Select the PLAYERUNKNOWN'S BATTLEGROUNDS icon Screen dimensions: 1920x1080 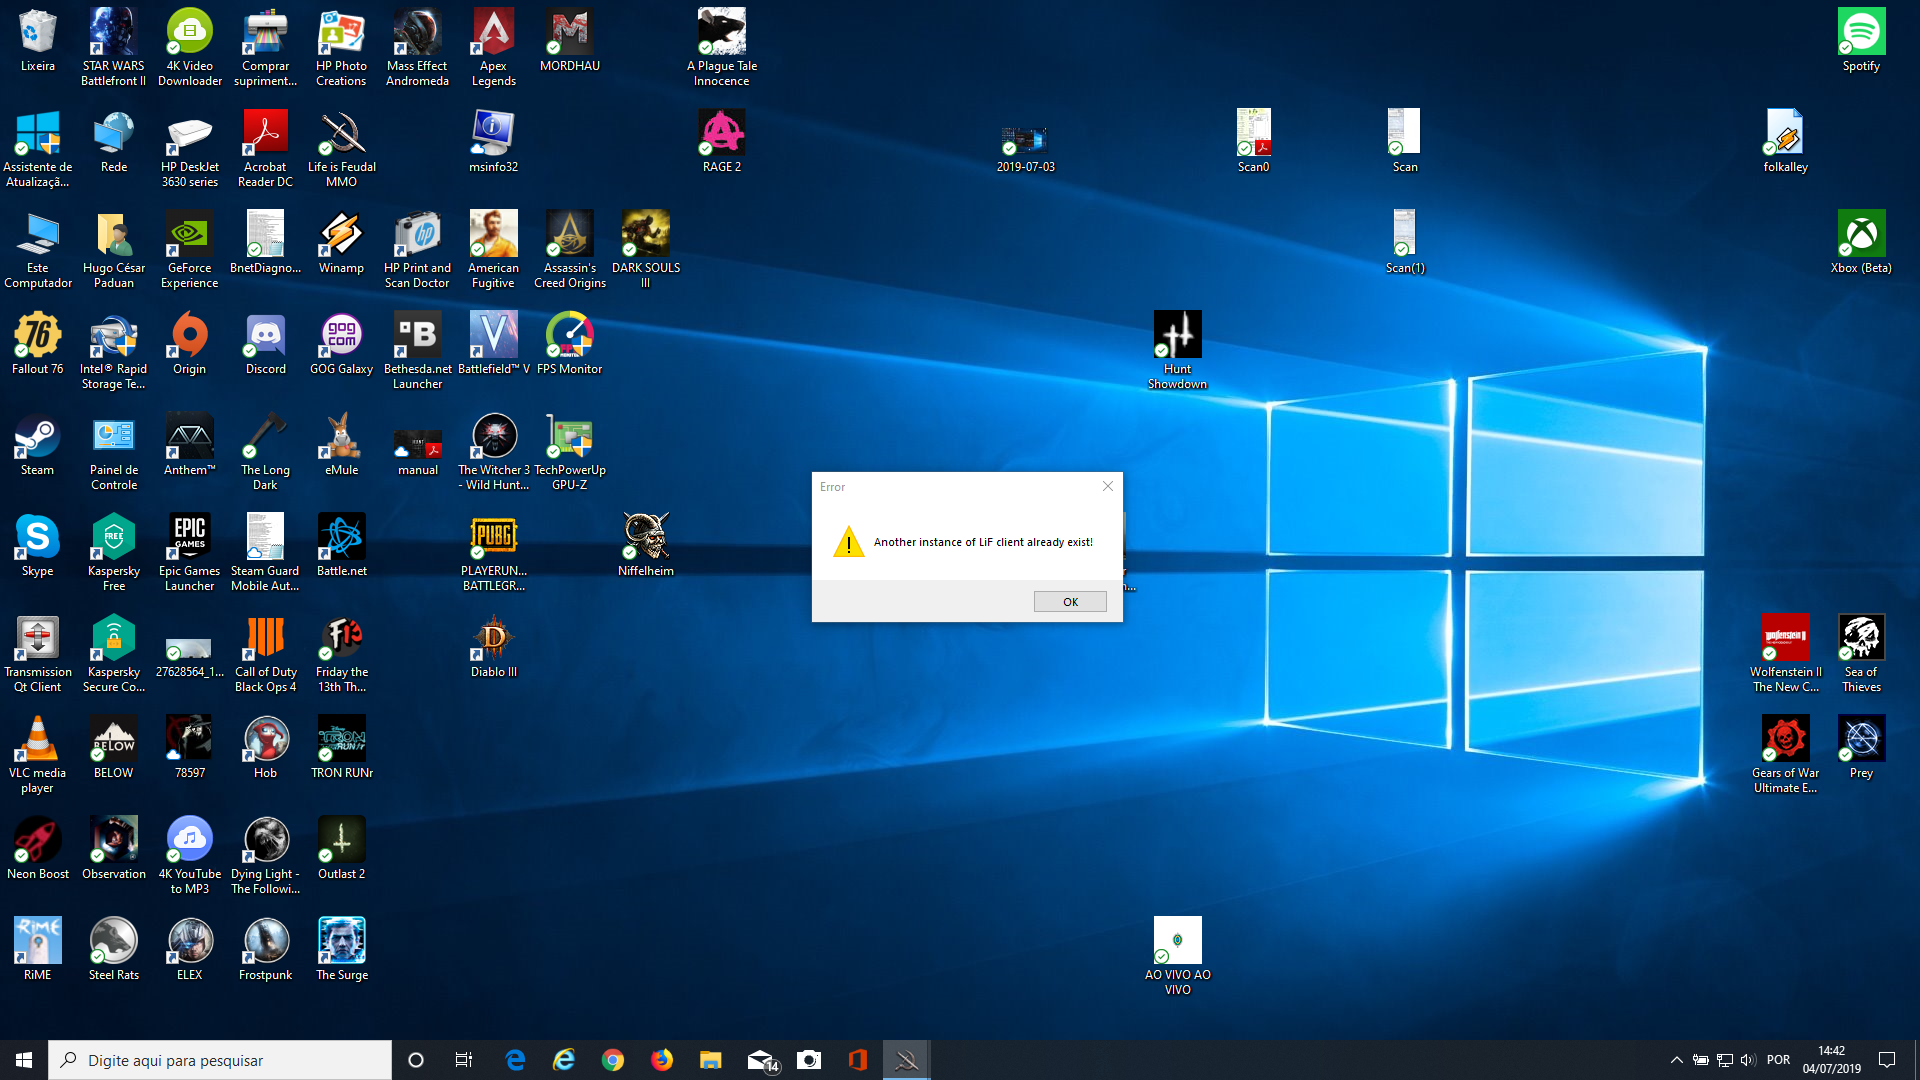click(x=494, y=553)
